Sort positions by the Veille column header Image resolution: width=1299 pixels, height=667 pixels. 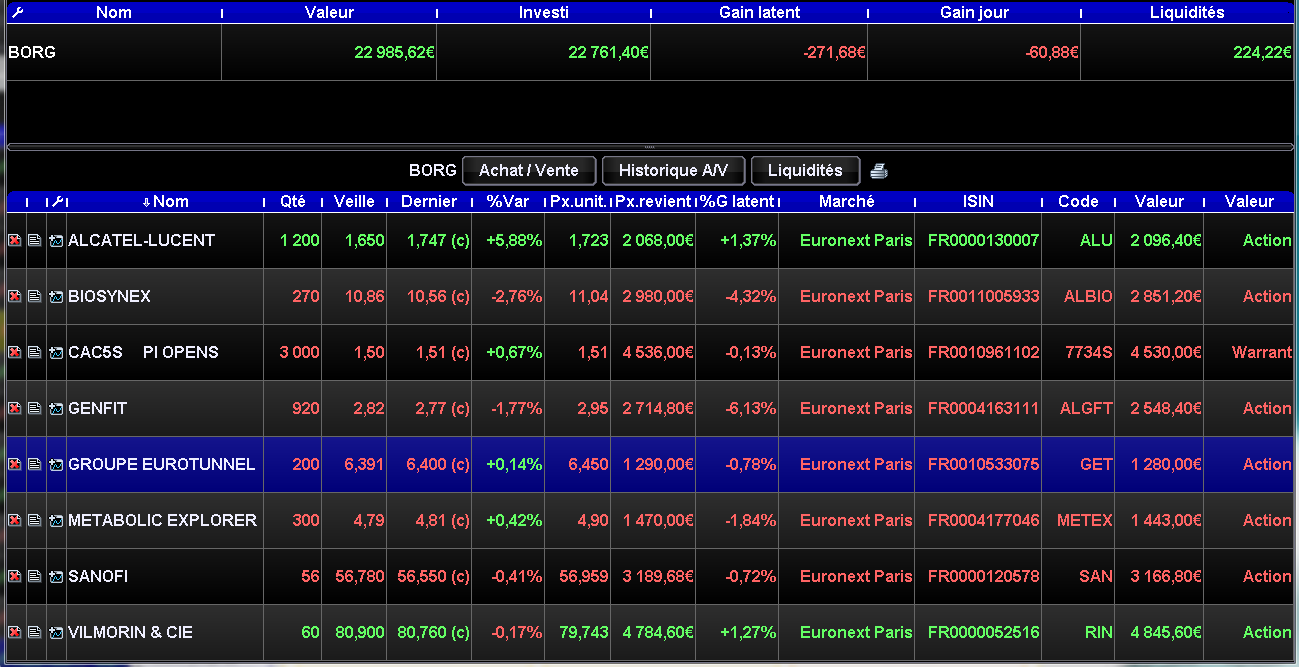pyautogui.click(x=355, y=201)
